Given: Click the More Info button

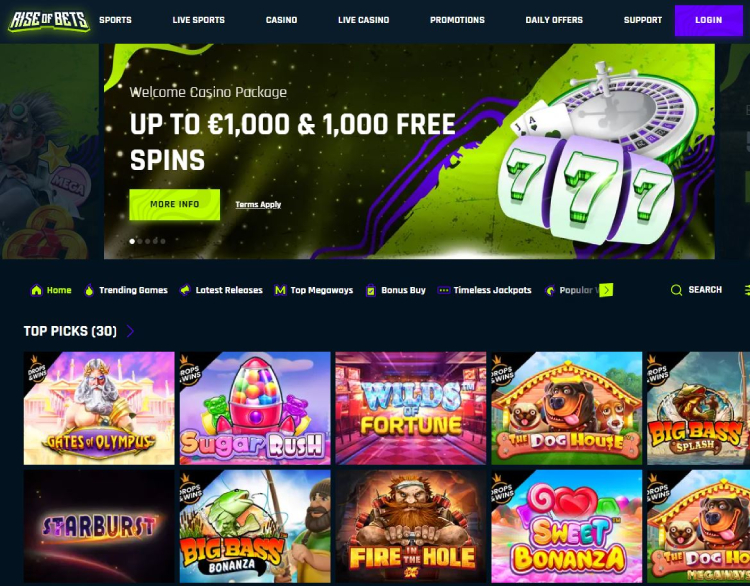Looking at the screenshot, I should click(x=175, y=204).
